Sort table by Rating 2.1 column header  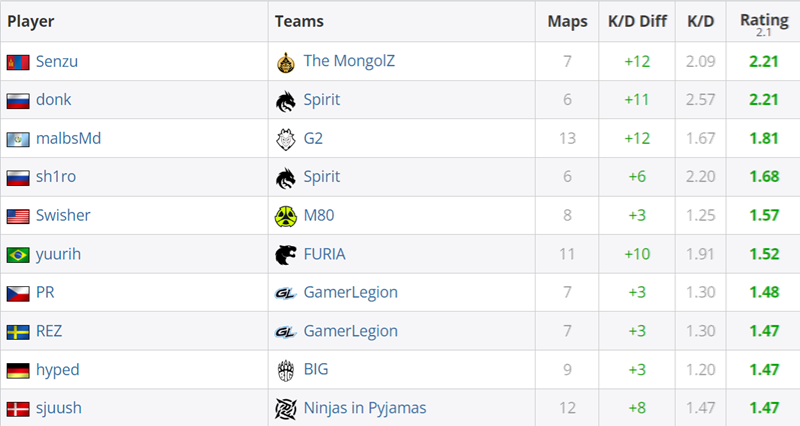764,24
